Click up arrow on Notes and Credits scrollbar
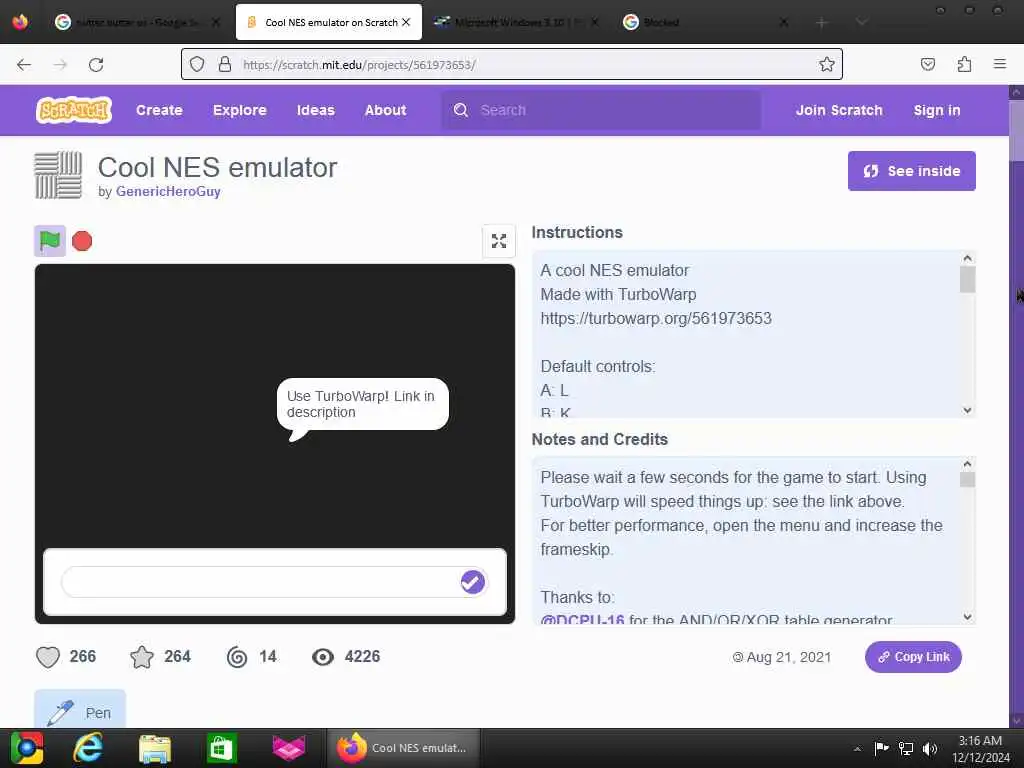The image size is (1024, 768). coord(967,464)
